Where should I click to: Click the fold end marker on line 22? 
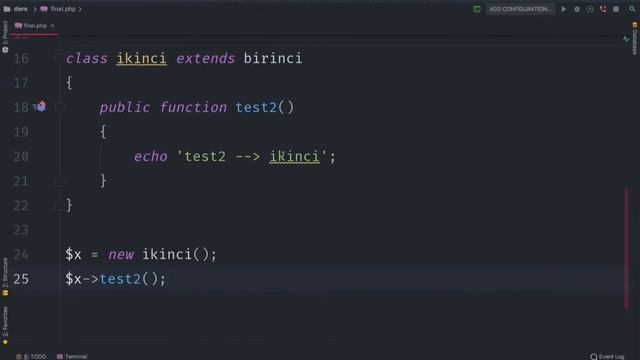point(59,206)
